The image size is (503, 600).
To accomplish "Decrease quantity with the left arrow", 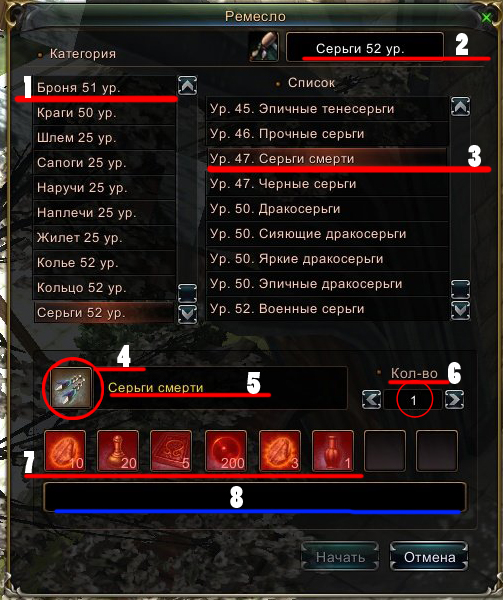I will (371, 400).
